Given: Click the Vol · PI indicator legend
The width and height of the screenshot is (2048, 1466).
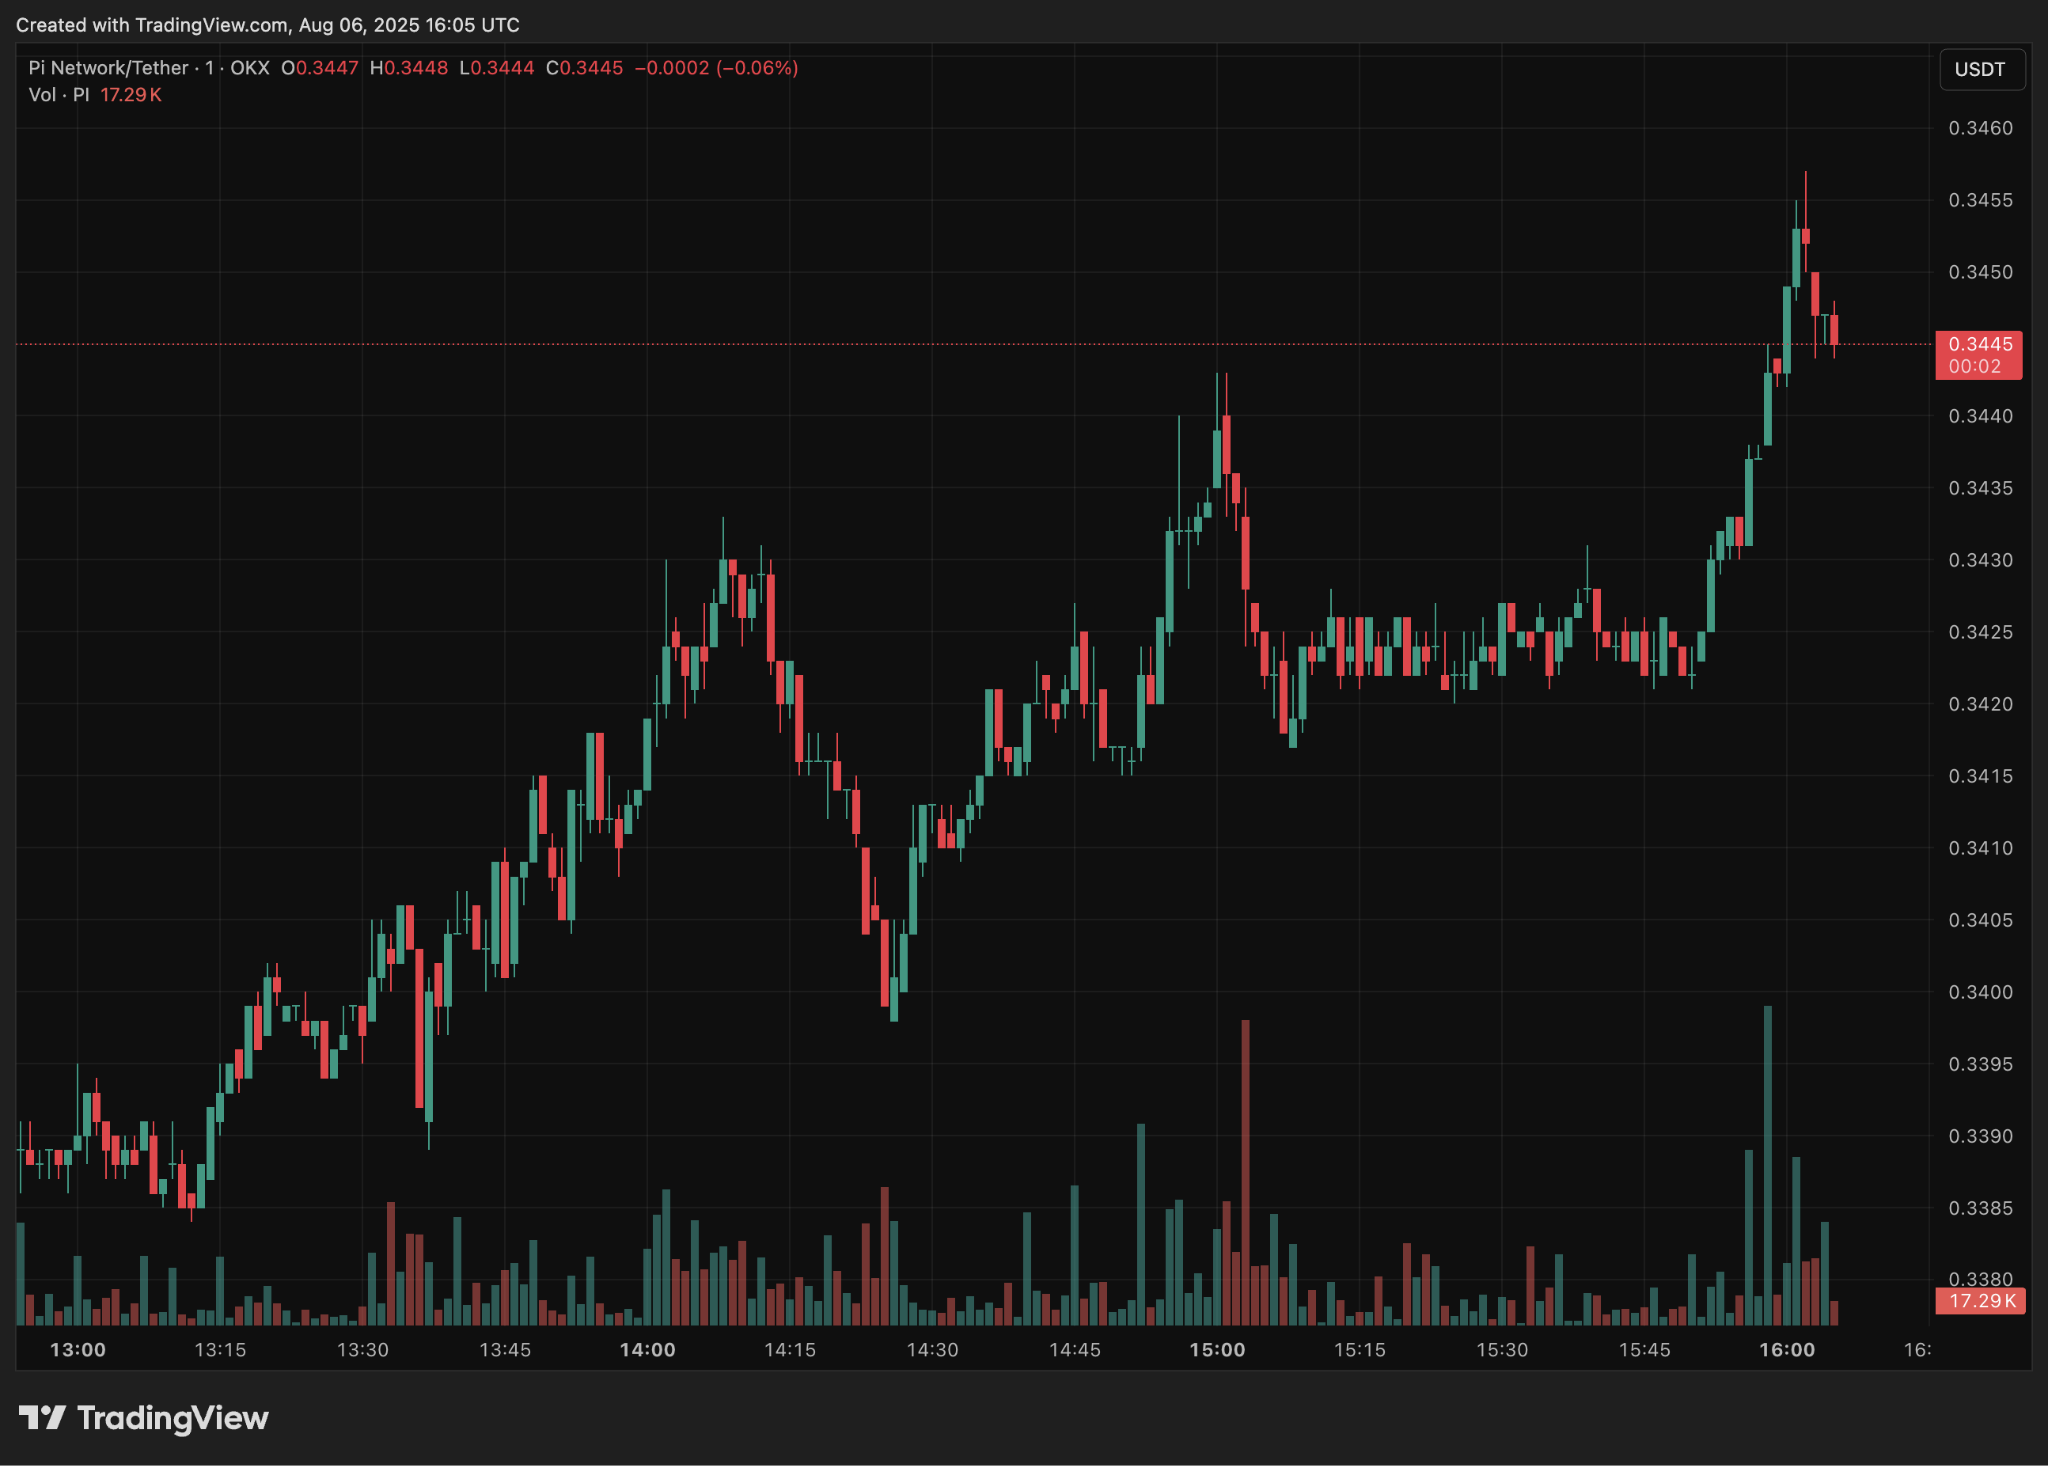Looking at the screenshot, I should pyautogui.click(x=59, y=95).
